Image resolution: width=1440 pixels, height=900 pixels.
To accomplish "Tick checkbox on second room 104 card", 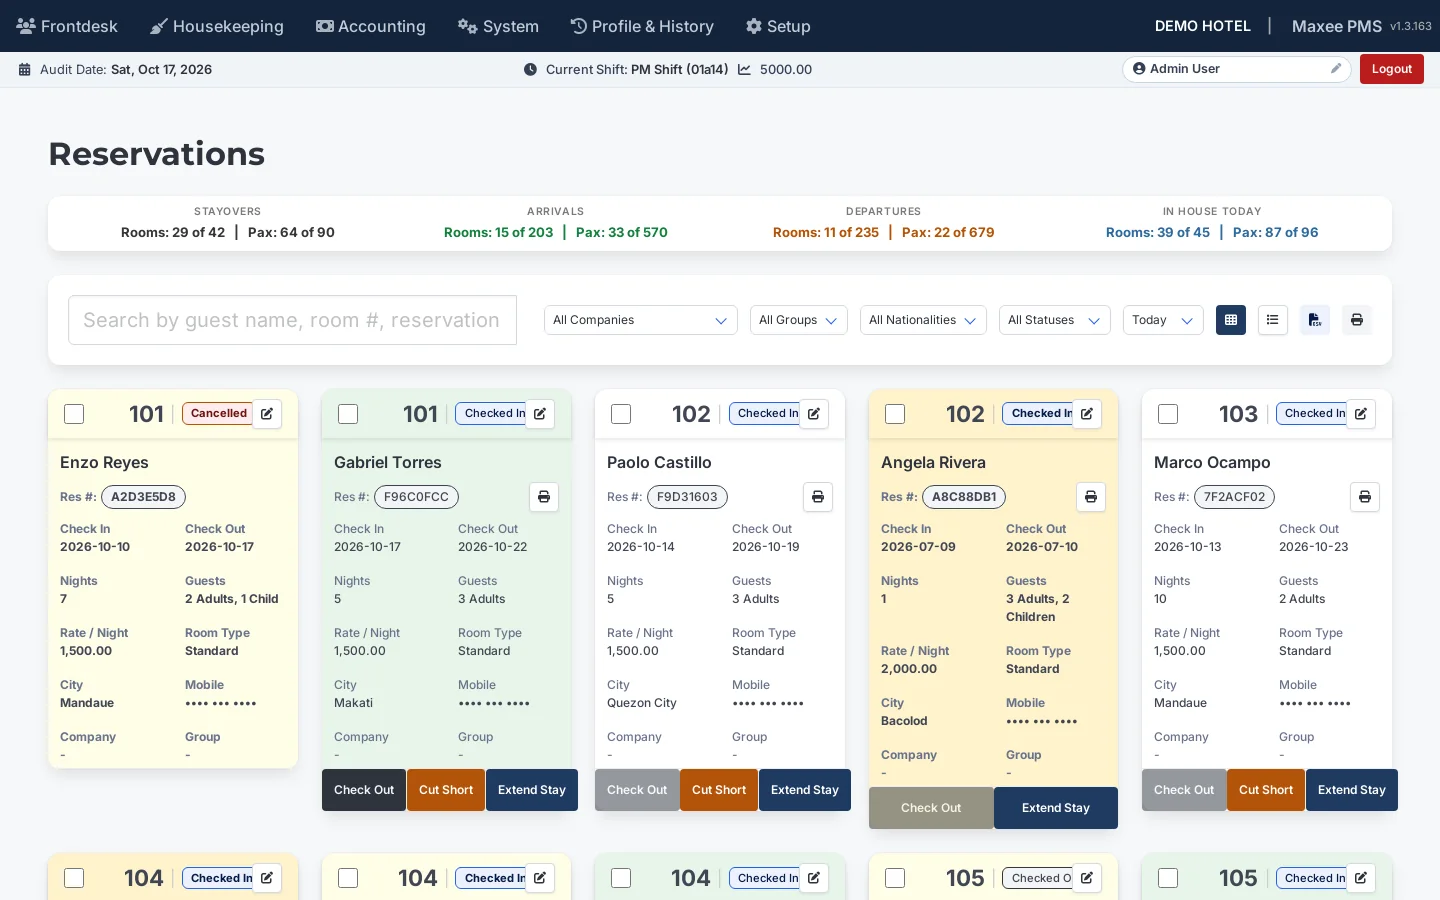I will (x=348, y=878).
